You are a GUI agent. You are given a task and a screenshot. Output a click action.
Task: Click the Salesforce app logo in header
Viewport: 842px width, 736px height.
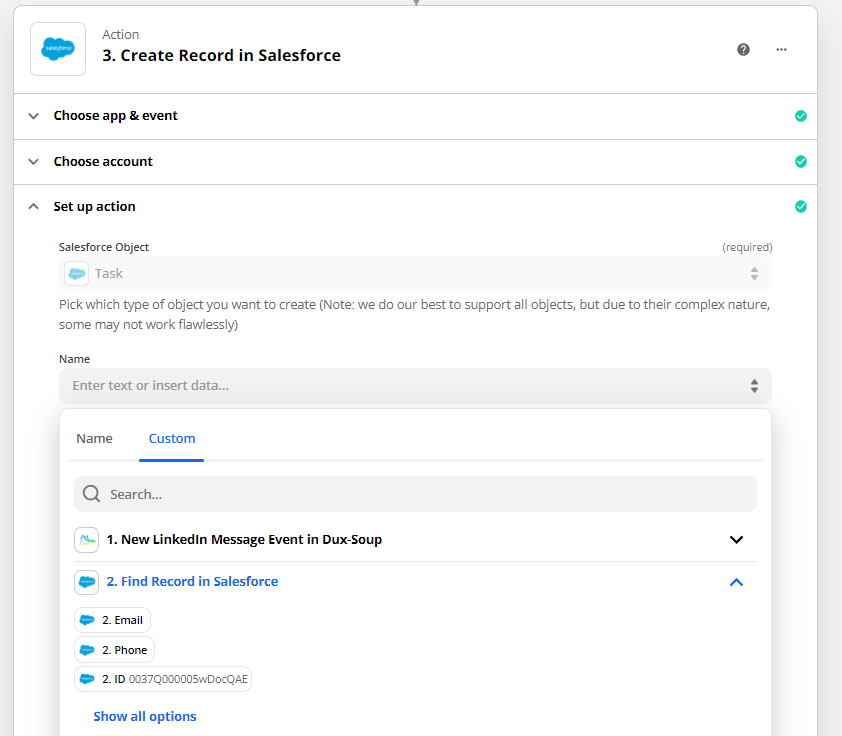point(58,49)
